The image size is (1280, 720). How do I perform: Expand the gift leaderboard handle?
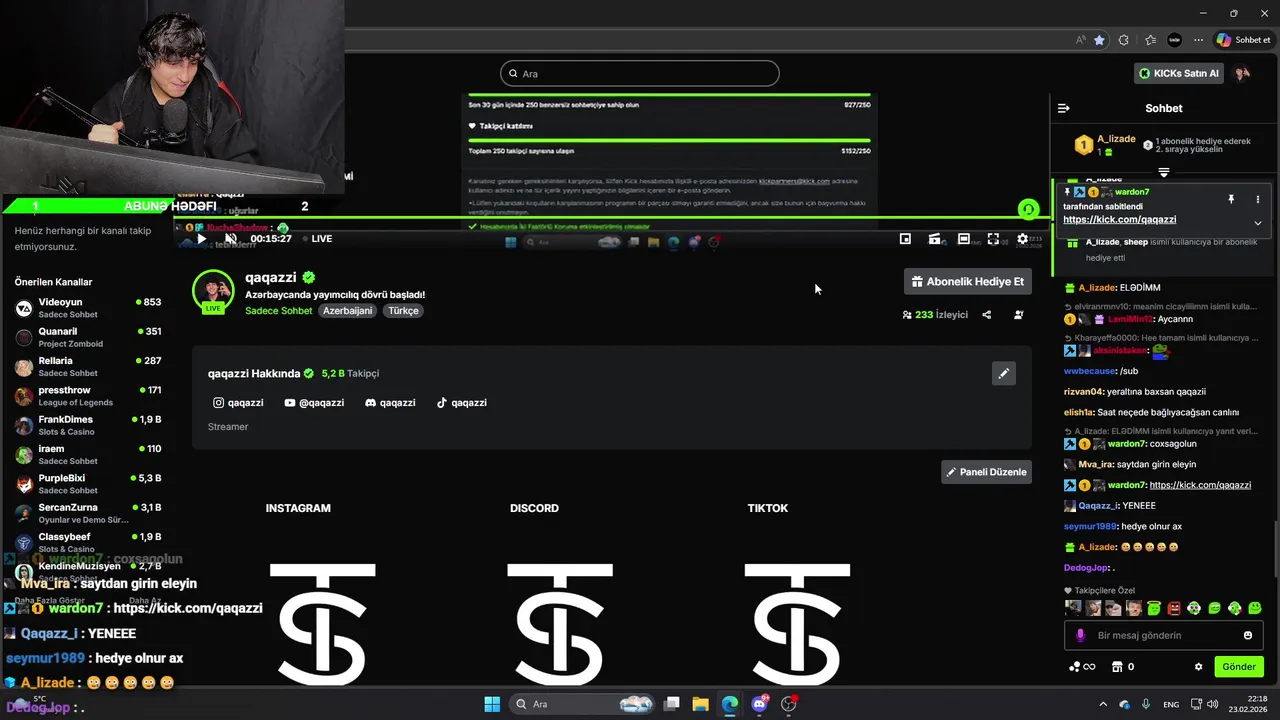(1164, 172)
